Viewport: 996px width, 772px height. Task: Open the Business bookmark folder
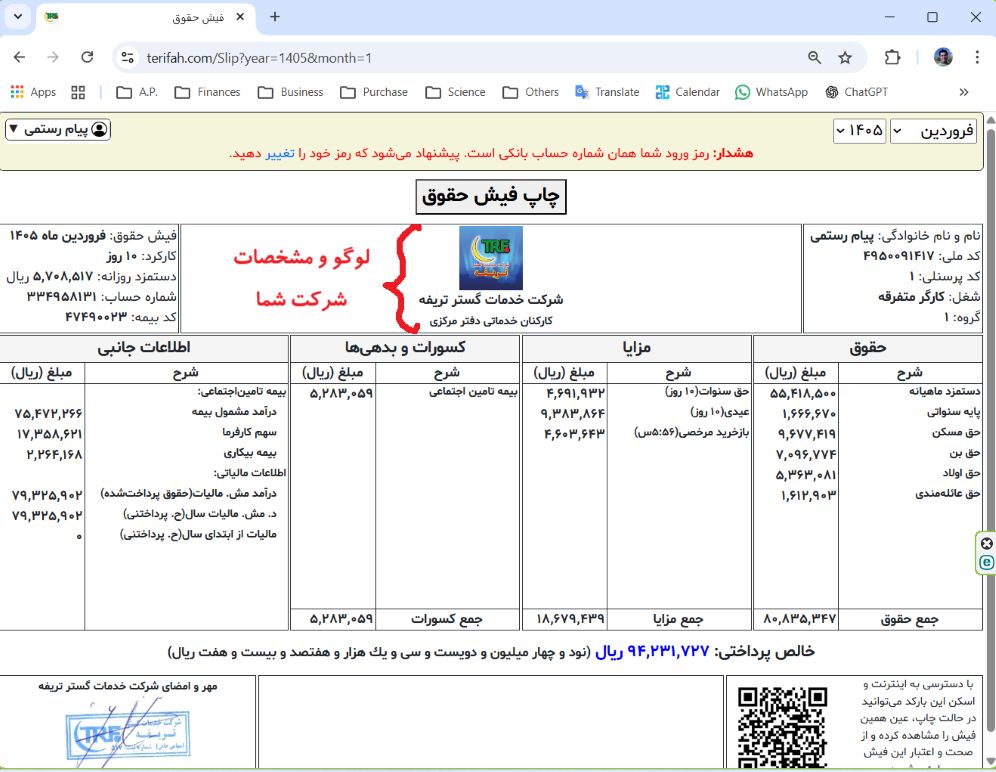click(290, 92)
